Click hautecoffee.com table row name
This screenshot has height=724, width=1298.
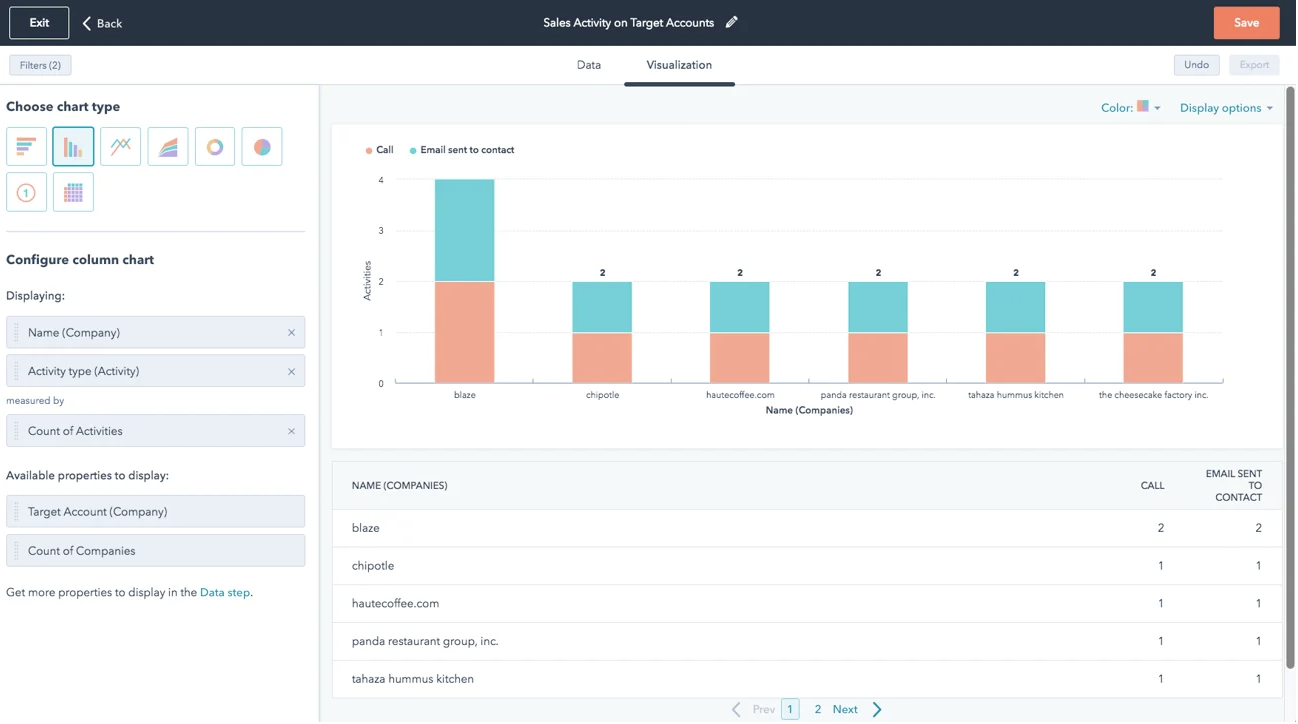tap(395, 604)
